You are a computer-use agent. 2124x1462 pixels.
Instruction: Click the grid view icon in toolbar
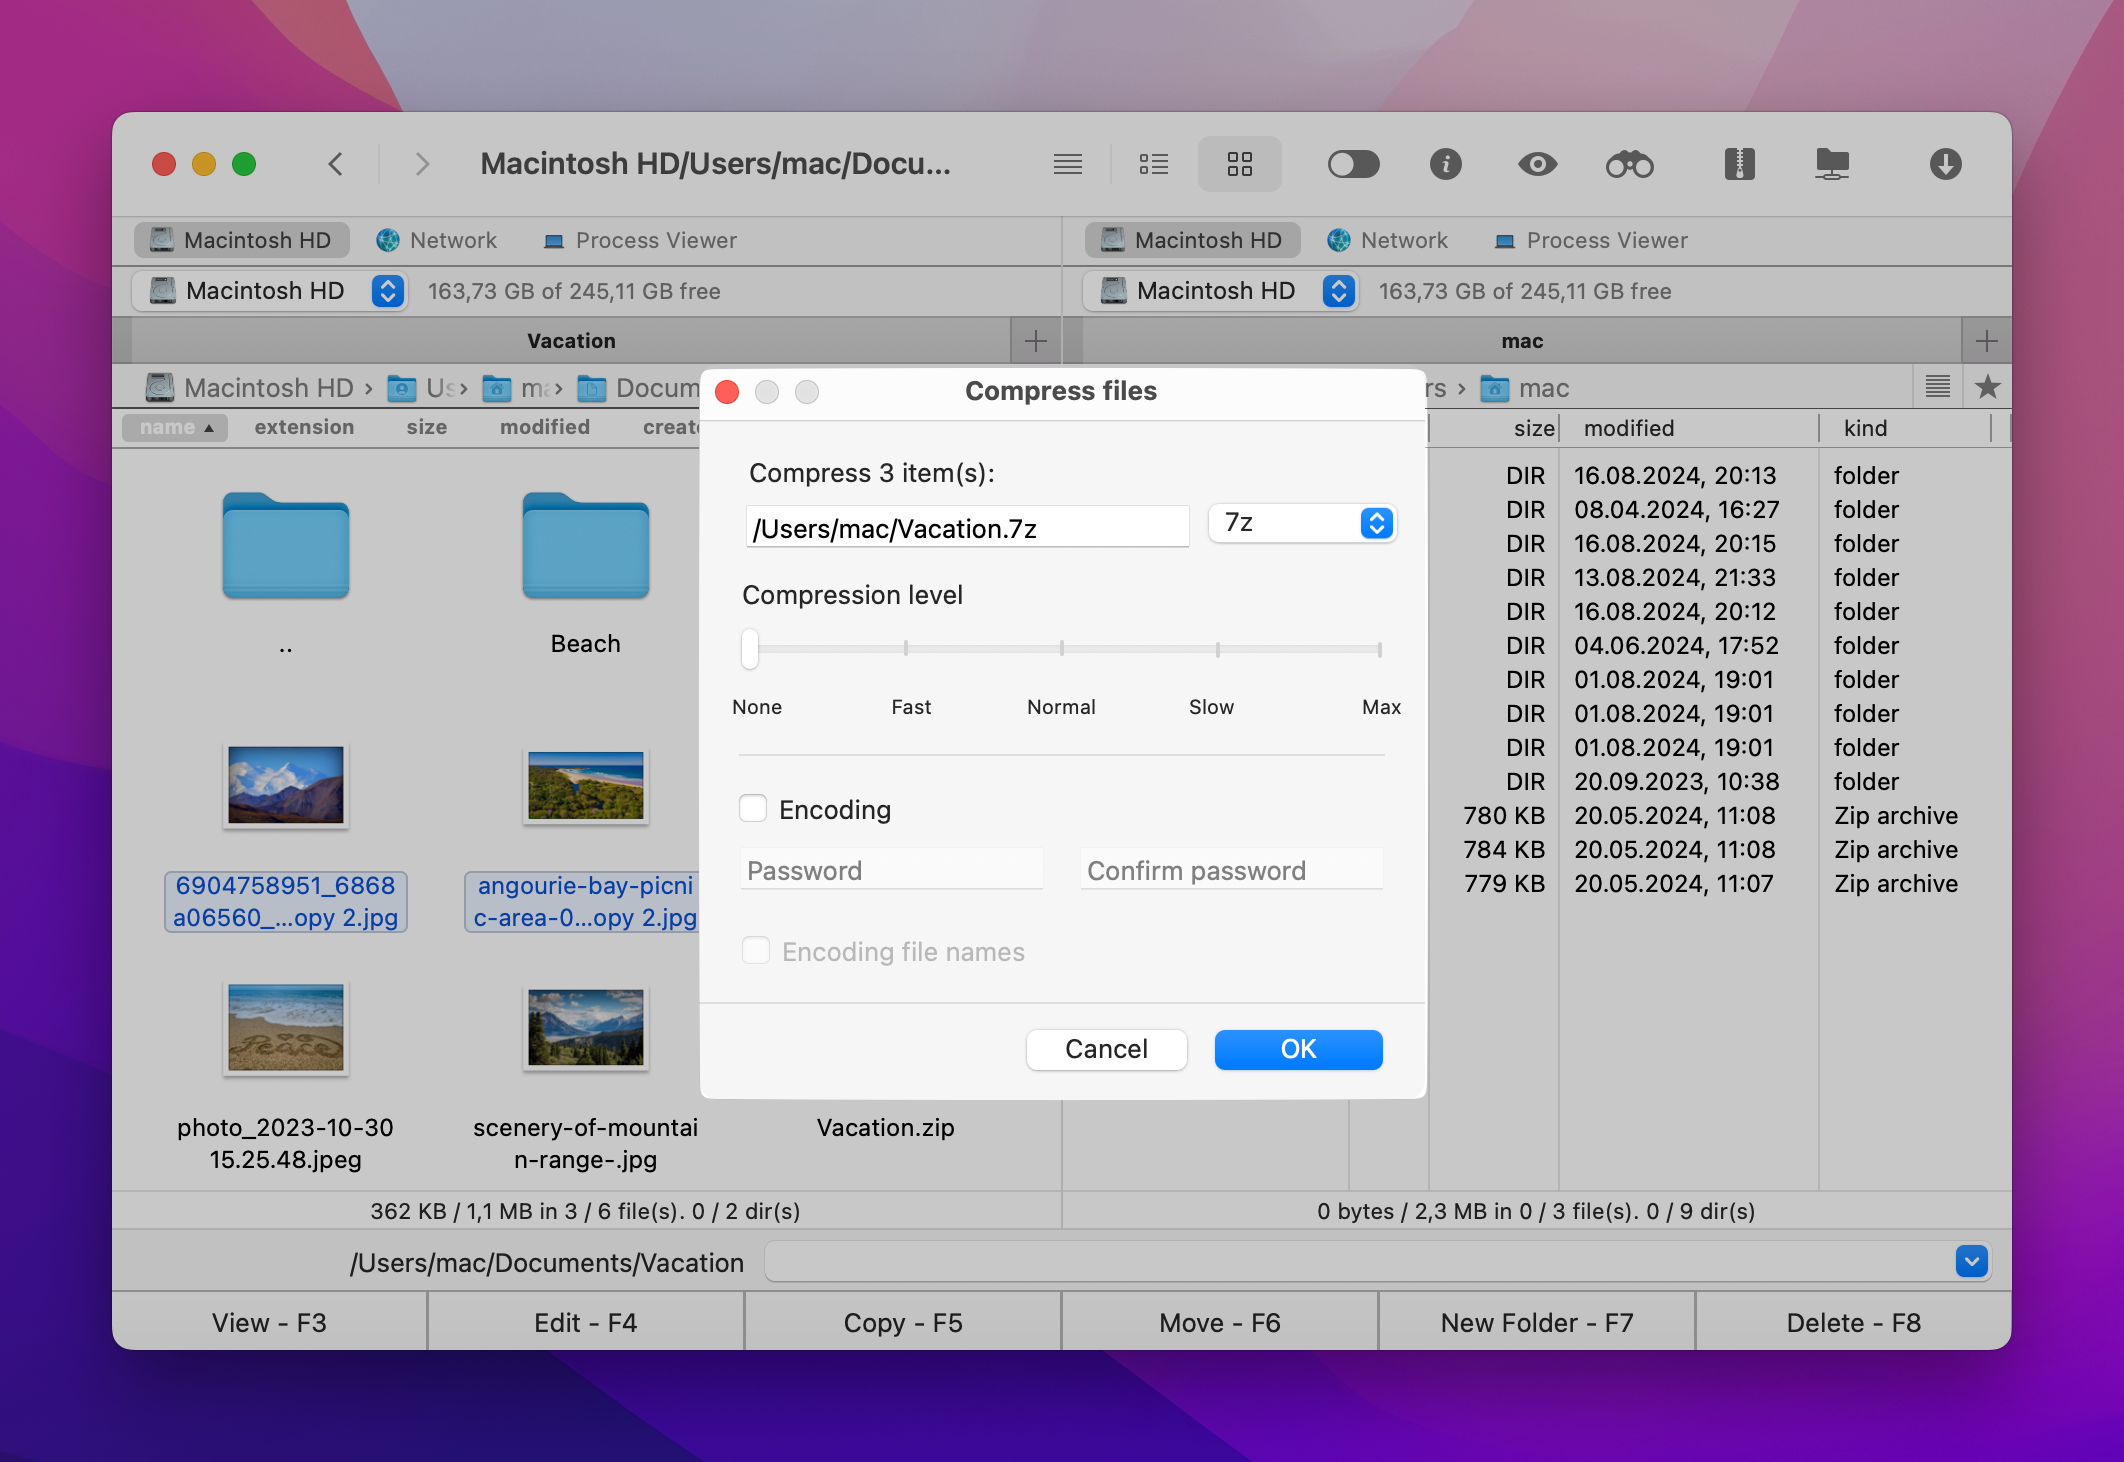click(x=1241, y=163)
